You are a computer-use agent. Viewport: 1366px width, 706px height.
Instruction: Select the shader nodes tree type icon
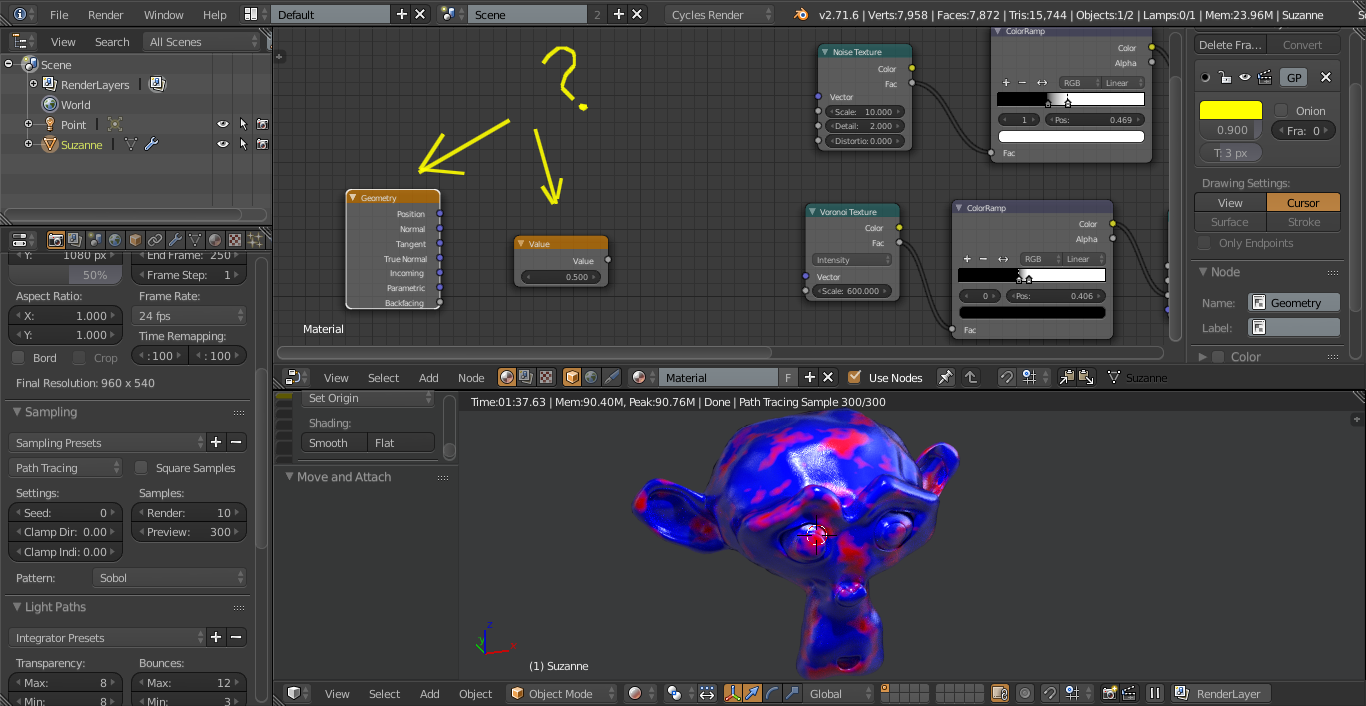(x=507, y=377)
